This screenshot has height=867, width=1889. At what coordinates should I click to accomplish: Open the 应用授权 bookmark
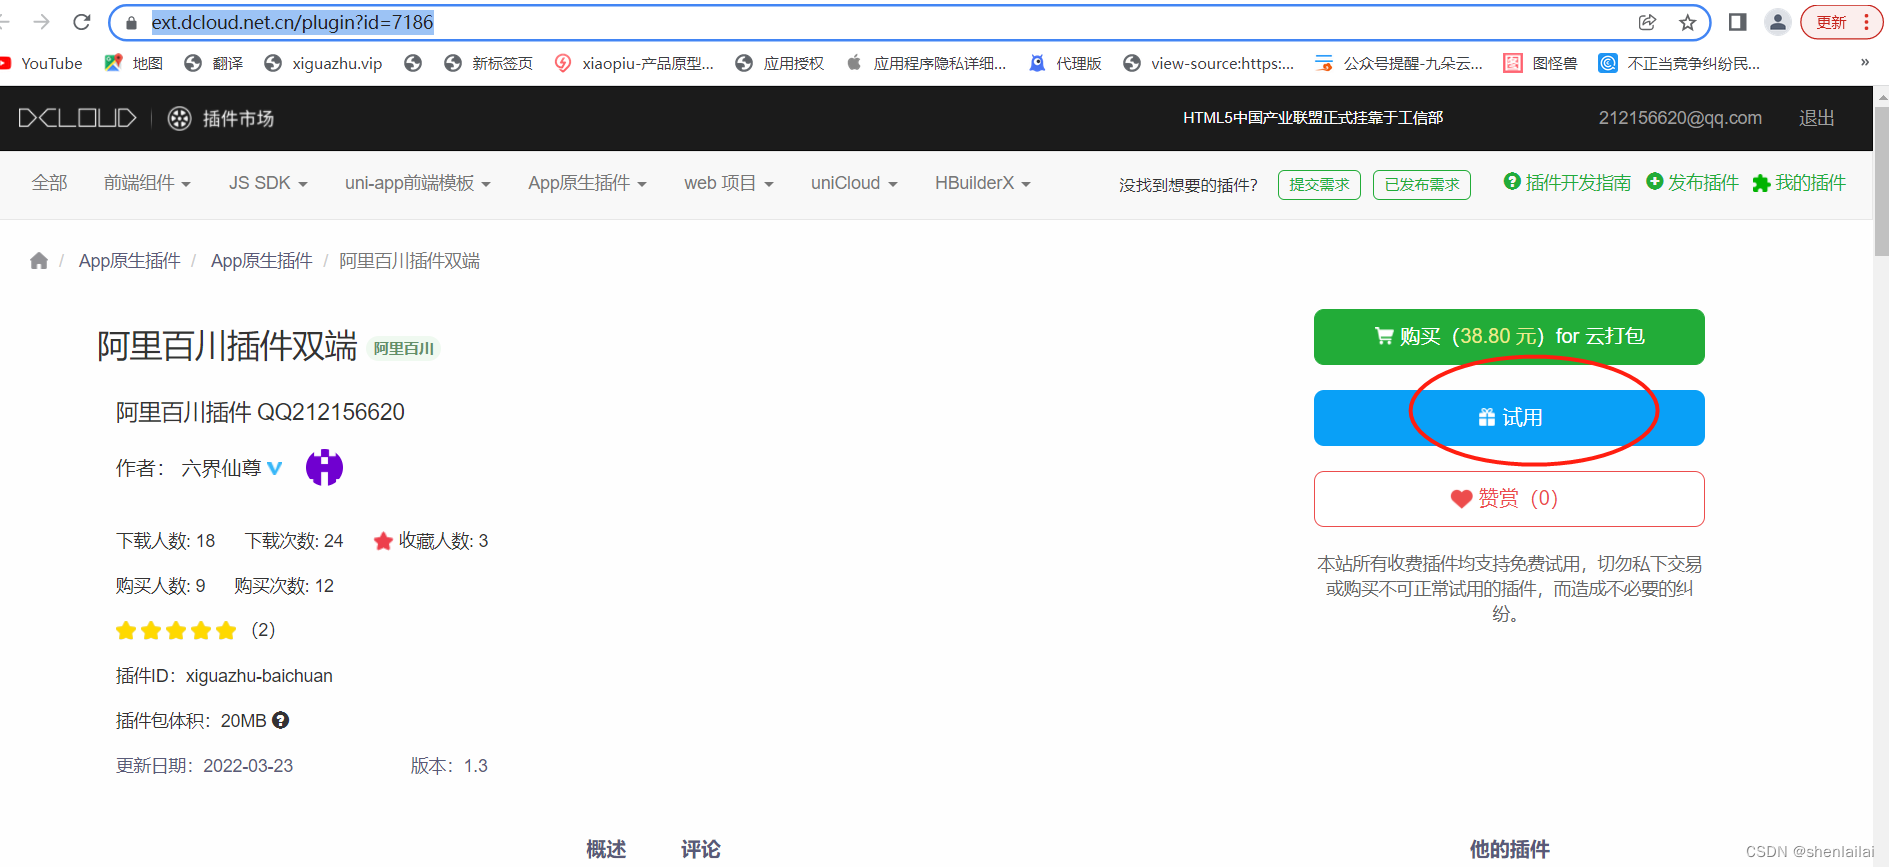click(780, 63)
